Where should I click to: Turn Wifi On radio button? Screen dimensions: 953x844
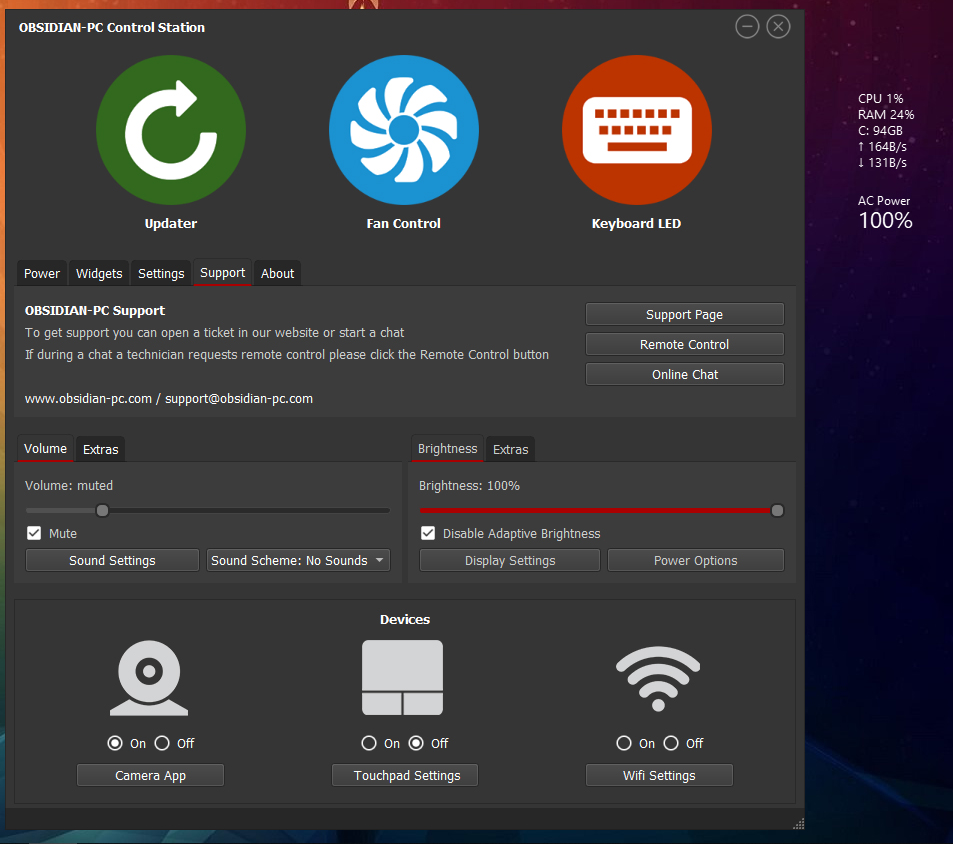click(624, 743)
